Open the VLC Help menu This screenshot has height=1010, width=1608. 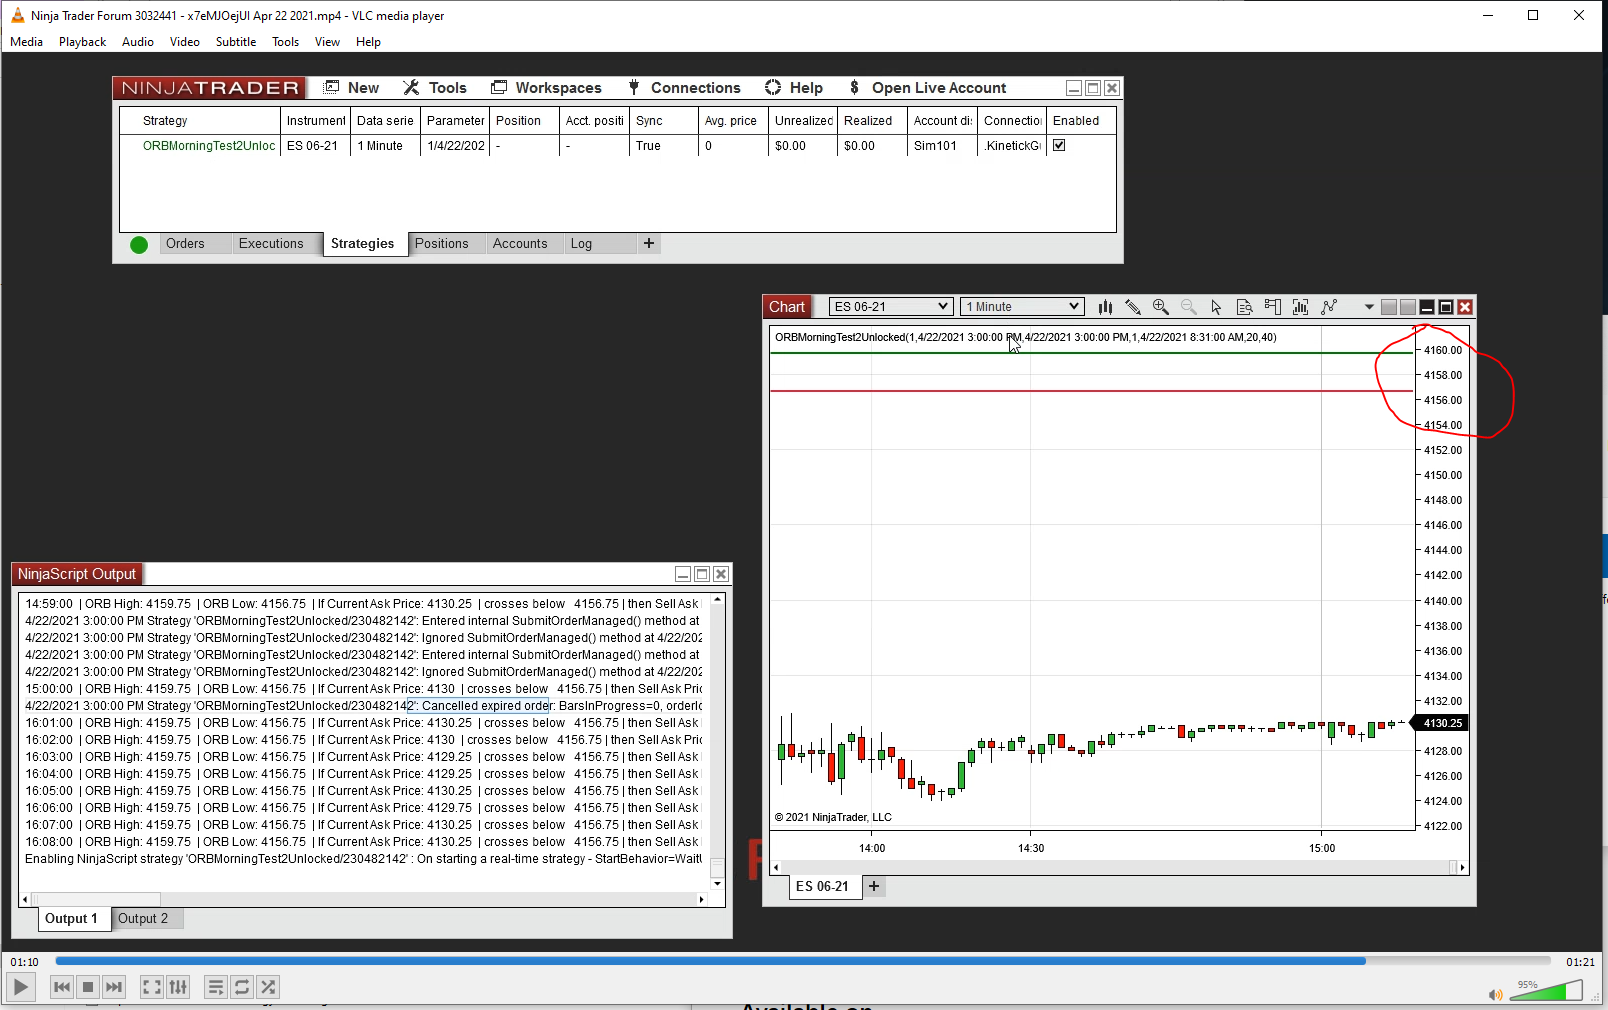368,42
